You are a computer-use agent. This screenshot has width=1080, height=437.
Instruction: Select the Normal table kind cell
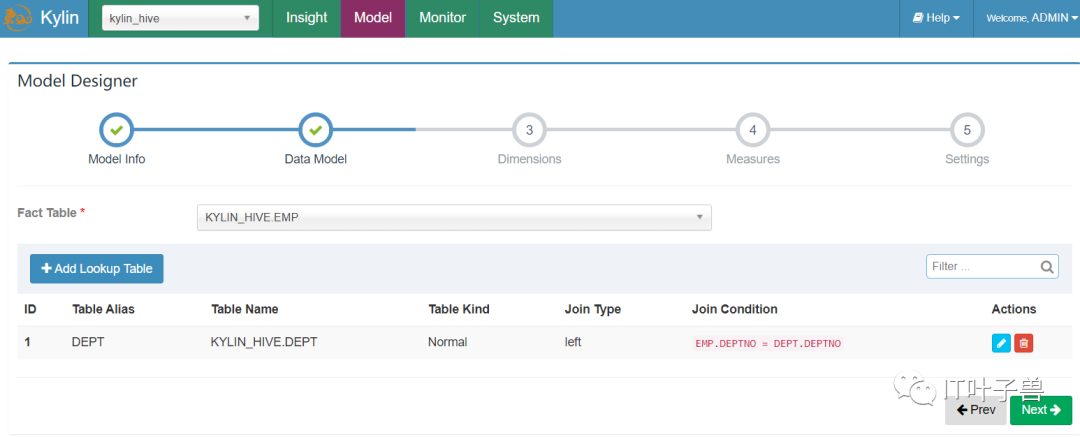pos(447,343)
